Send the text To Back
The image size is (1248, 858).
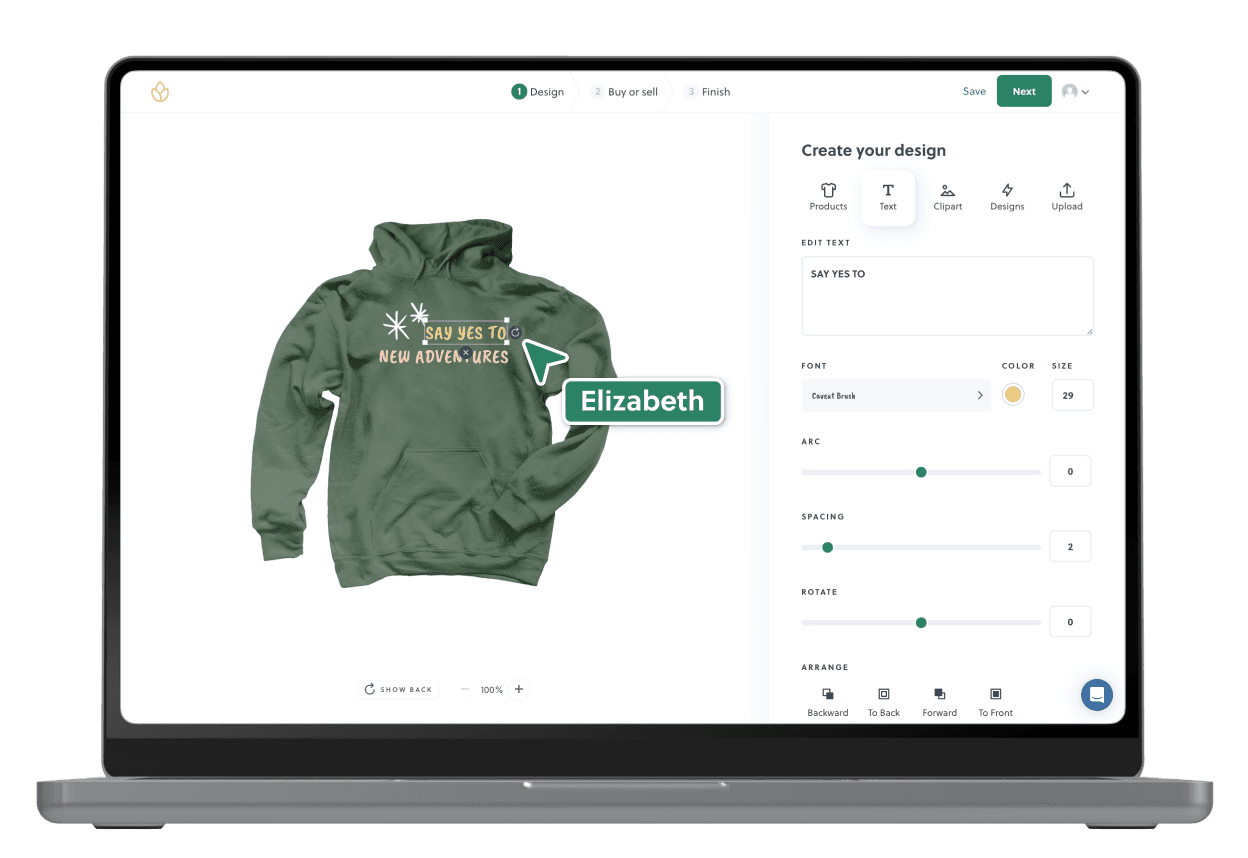click(x=884, y=700)
